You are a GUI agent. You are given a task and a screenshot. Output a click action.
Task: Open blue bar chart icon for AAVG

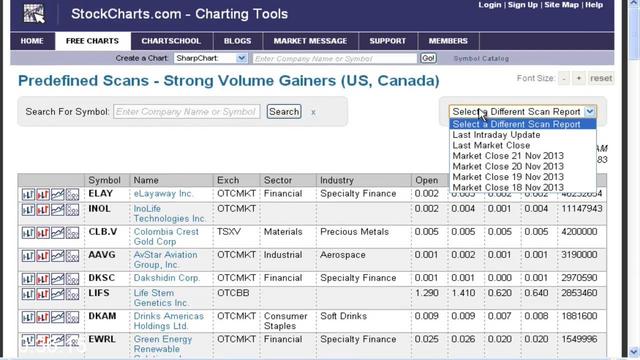tap(28, 256)
